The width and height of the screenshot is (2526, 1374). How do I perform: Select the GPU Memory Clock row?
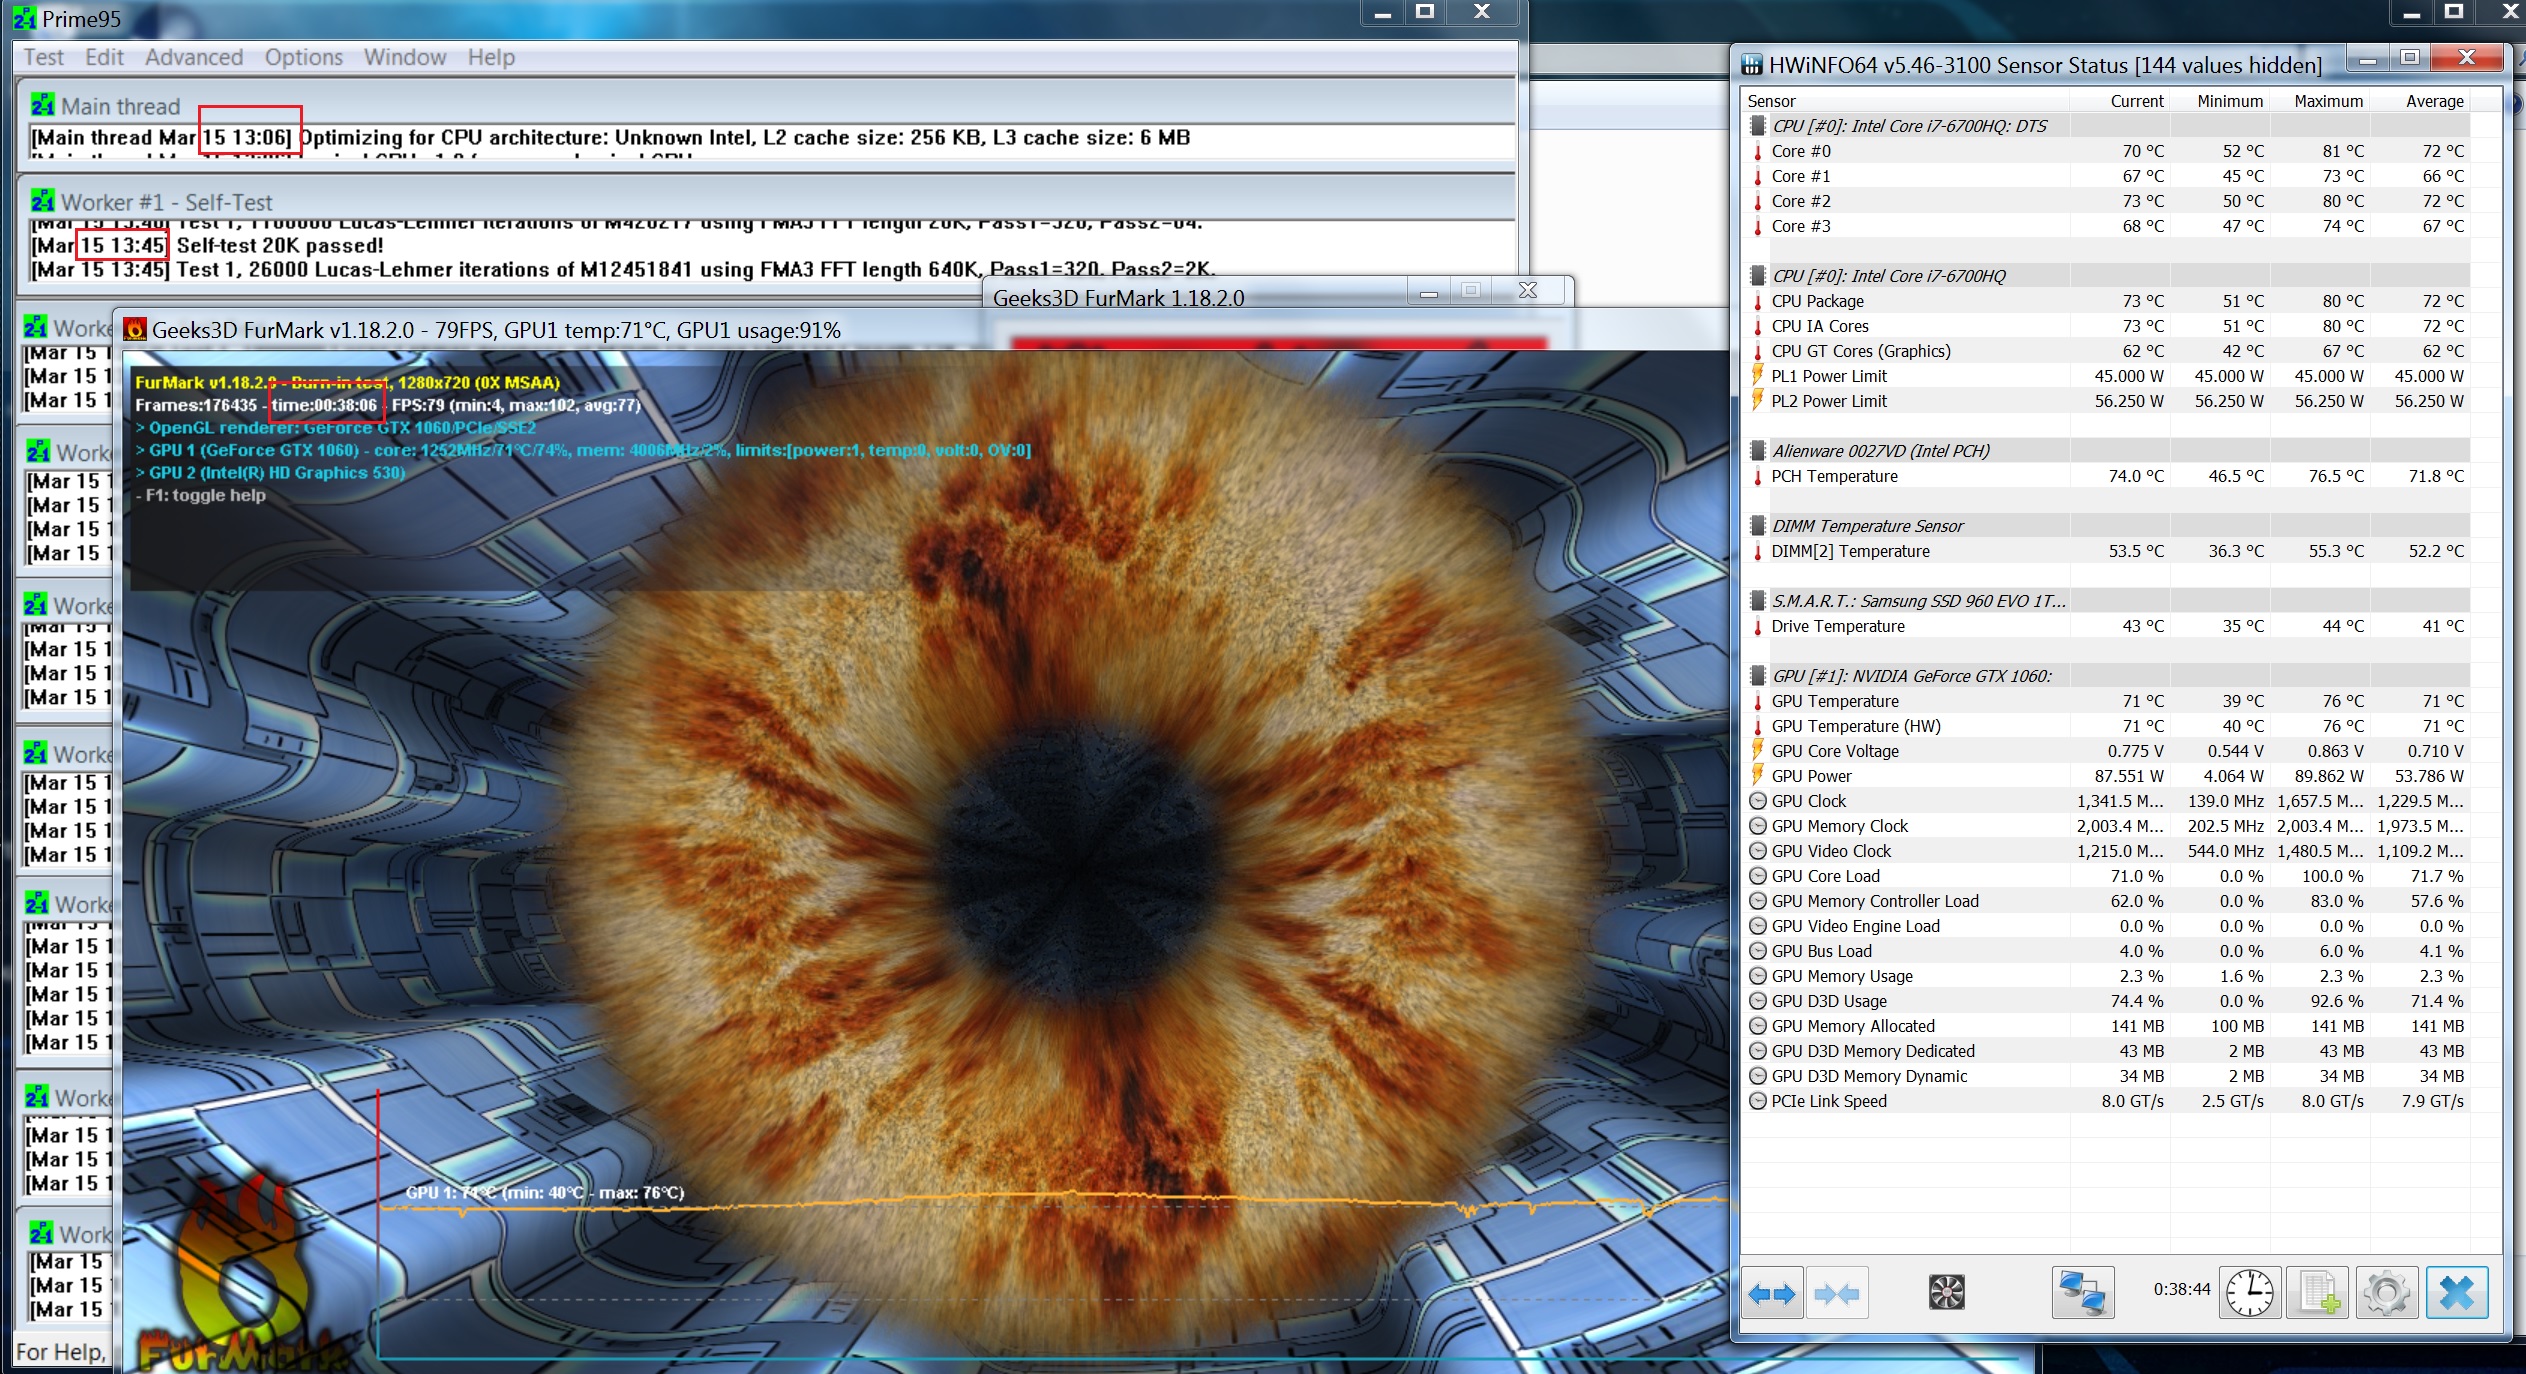tap(2106, 826)
